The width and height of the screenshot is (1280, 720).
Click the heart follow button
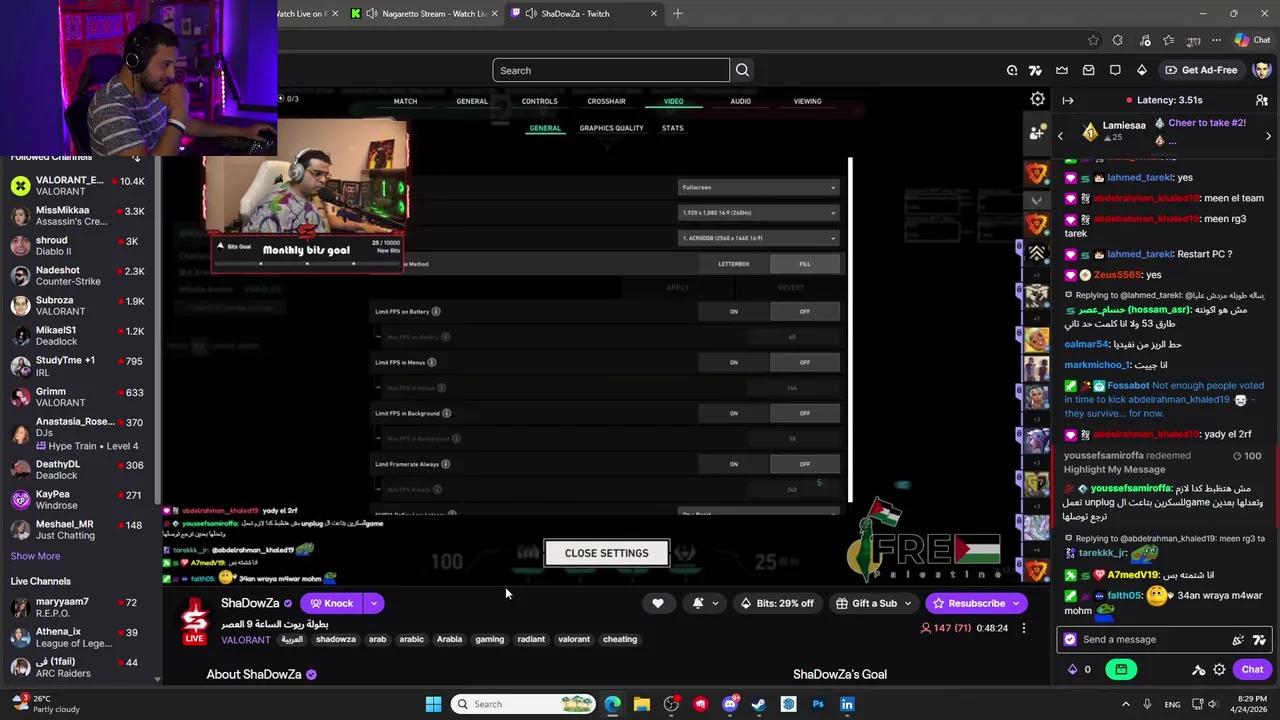(658, 603)
